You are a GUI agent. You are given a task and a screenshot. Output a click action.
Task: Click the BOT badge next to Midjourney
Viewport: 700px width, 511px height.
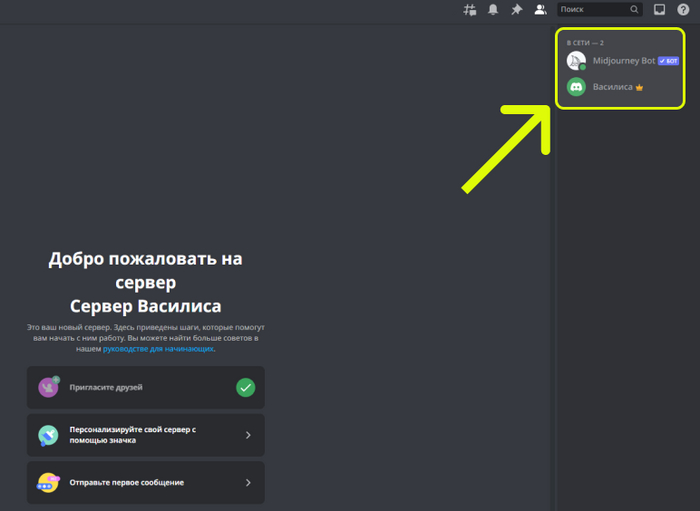click(668, 61)
